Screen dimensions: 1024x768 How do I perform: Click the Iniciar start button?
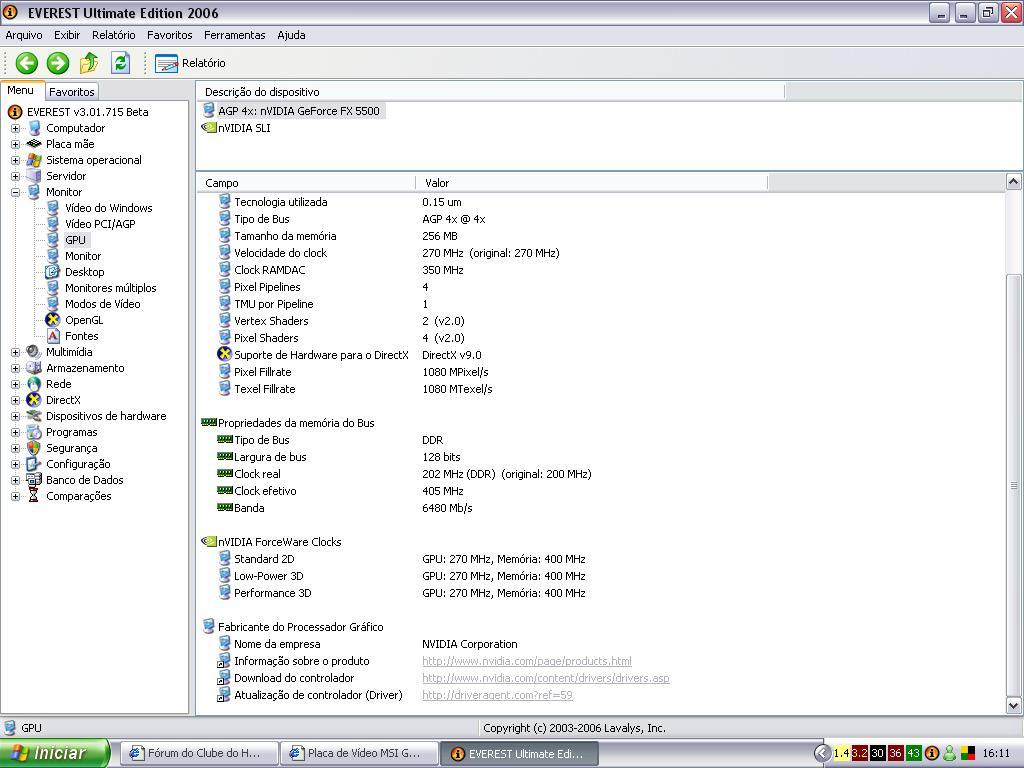[x=55, y=753]
